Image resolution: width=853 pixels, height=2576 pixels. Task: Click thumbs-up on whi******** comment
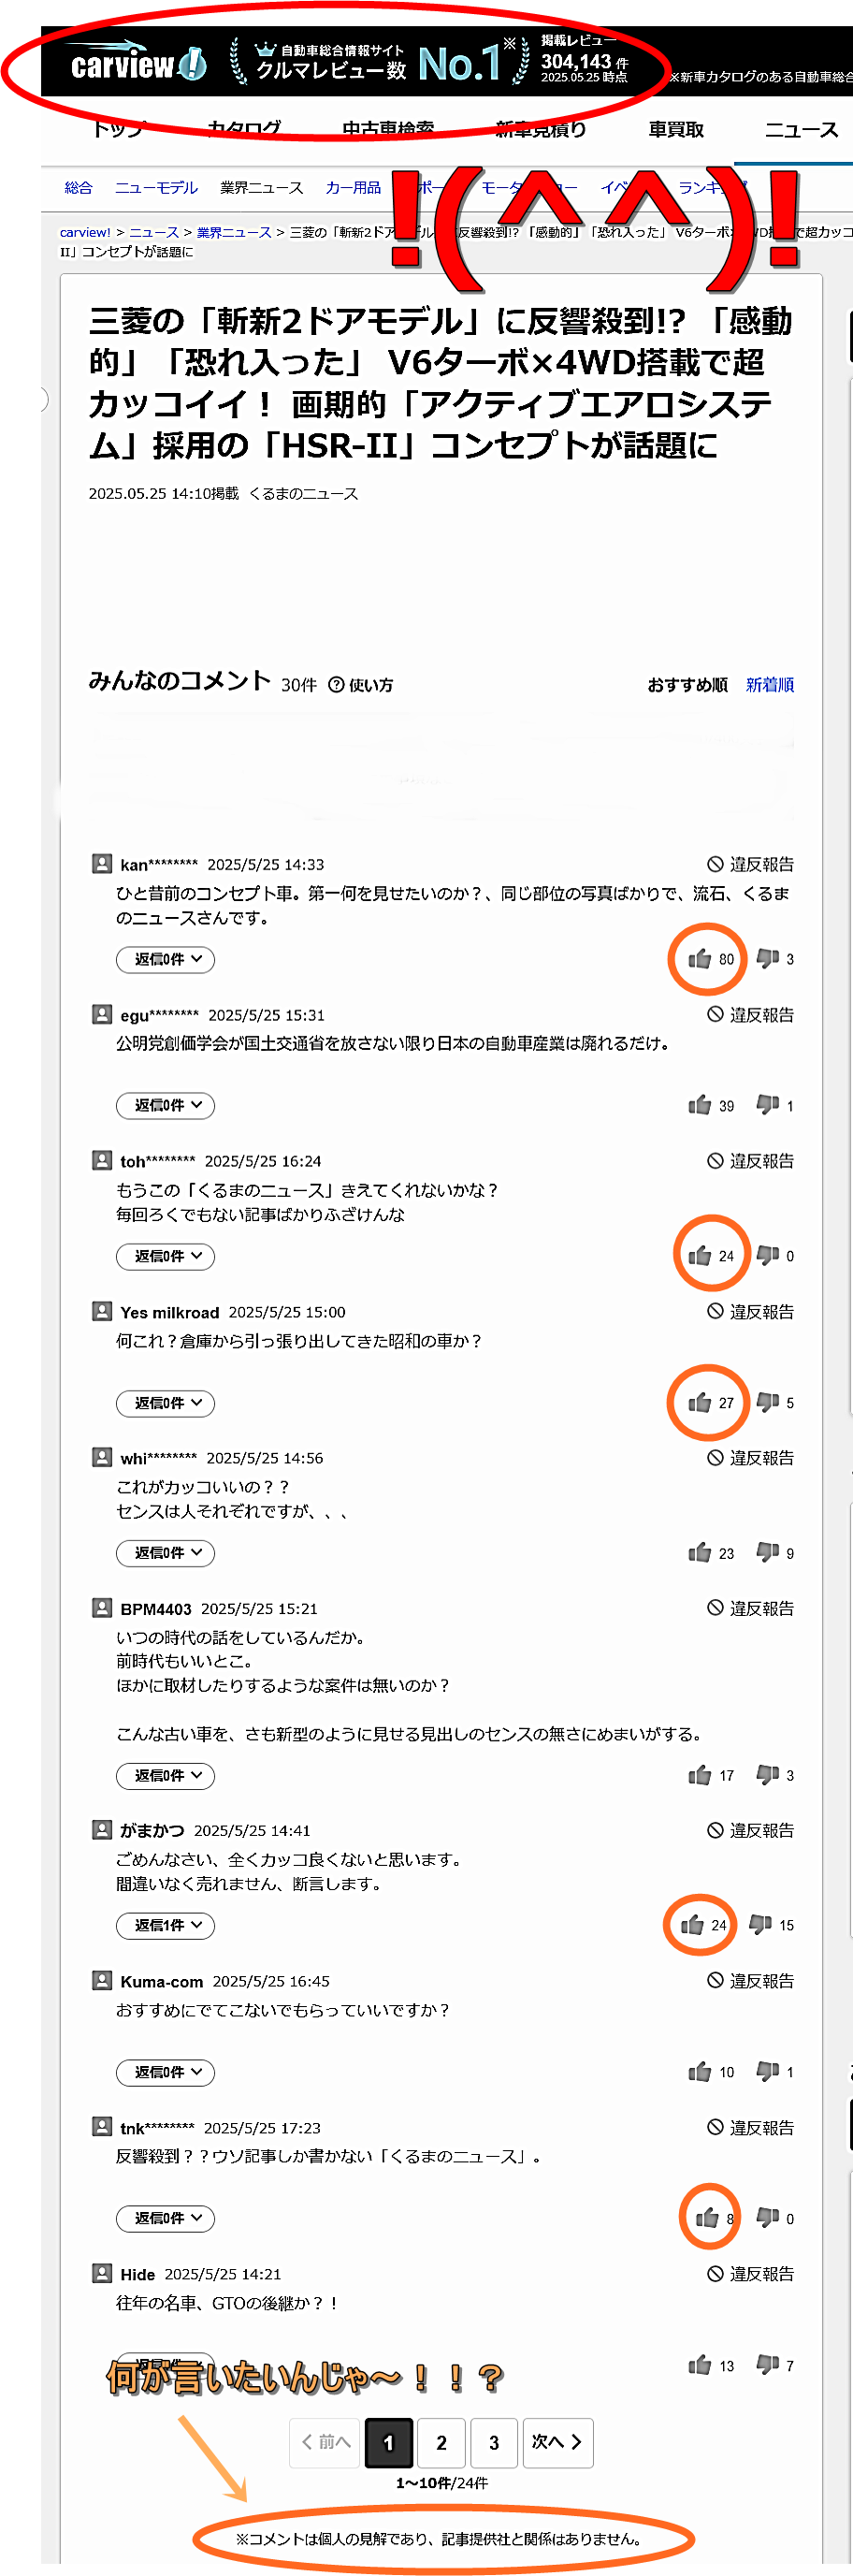click(699, 1552)
